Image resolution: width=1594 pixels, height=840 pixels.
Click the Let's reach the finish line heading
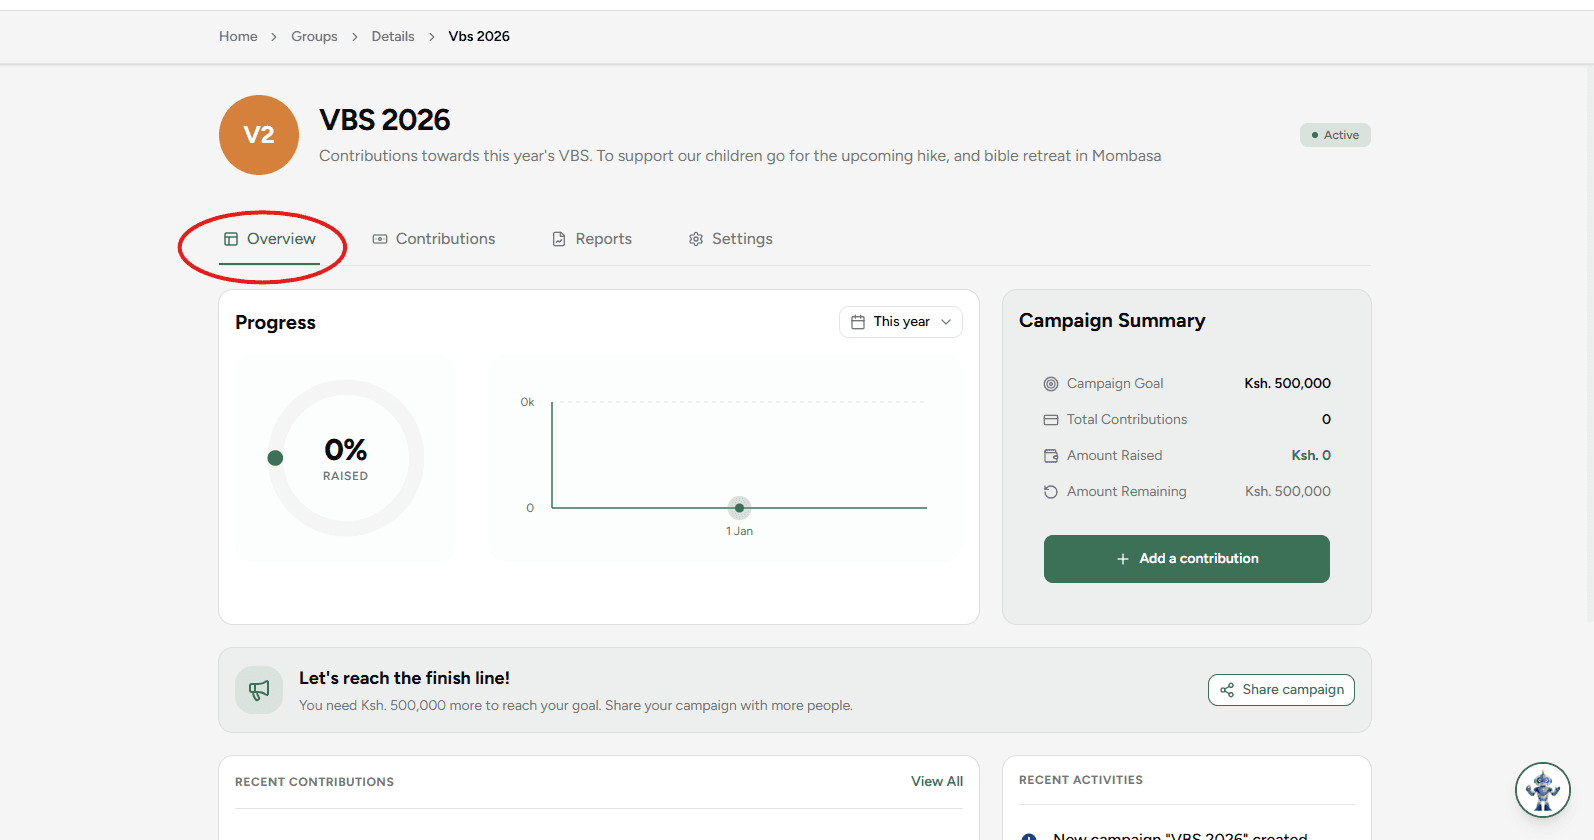click(x=404, y=678)
